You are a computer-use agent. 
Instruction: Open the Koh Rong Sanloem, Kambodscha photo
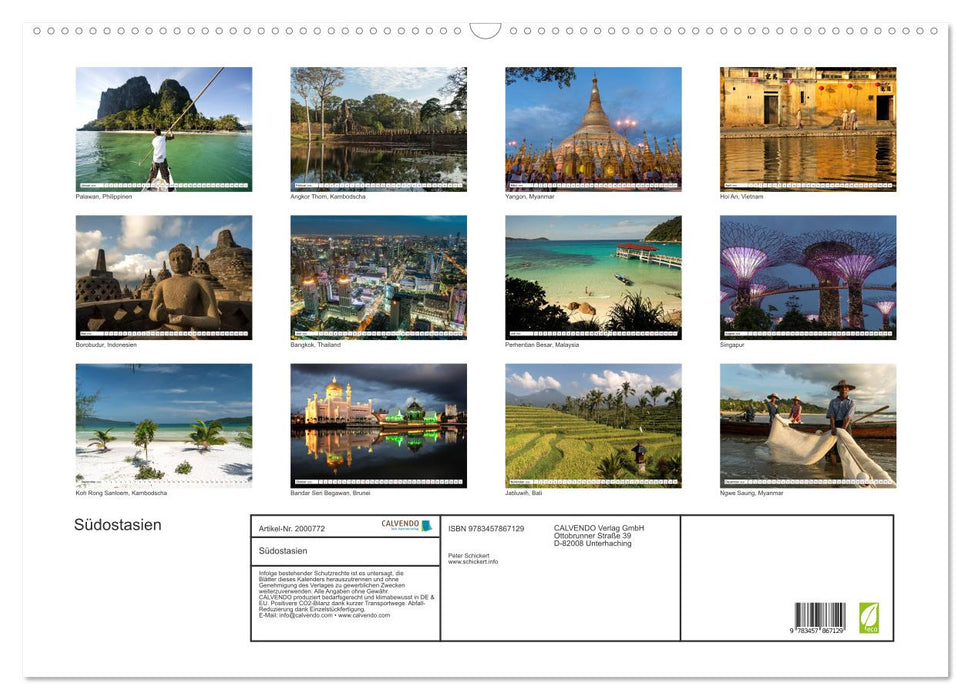(163, 420)
